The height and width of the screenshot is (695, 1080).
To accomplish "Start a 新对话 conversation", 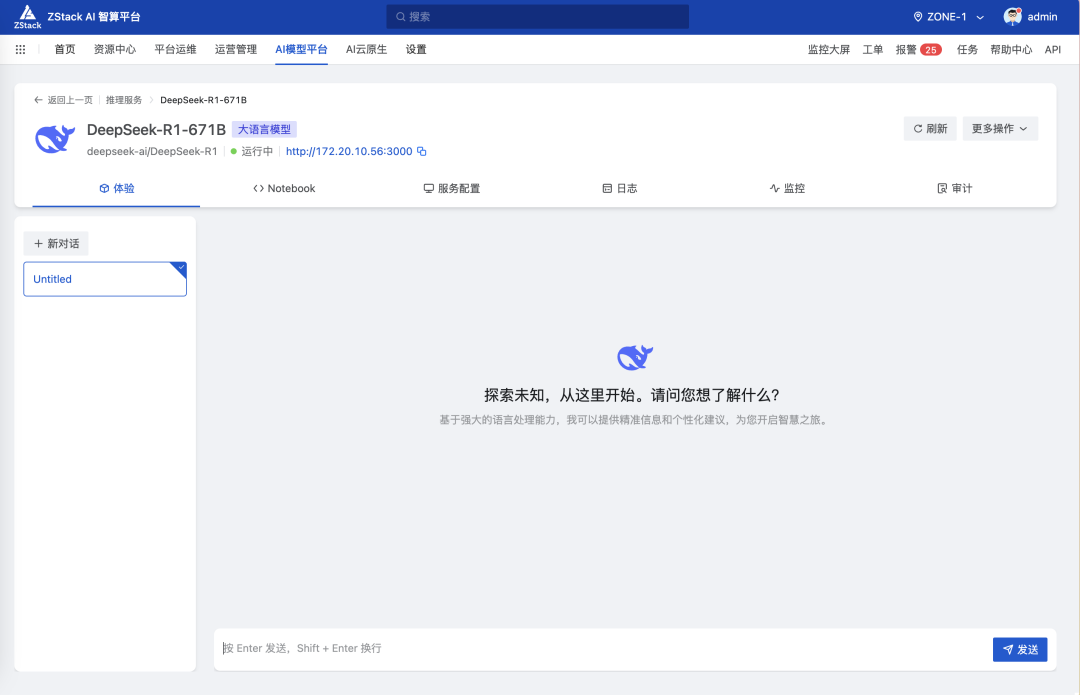I will tap(56, 244).
